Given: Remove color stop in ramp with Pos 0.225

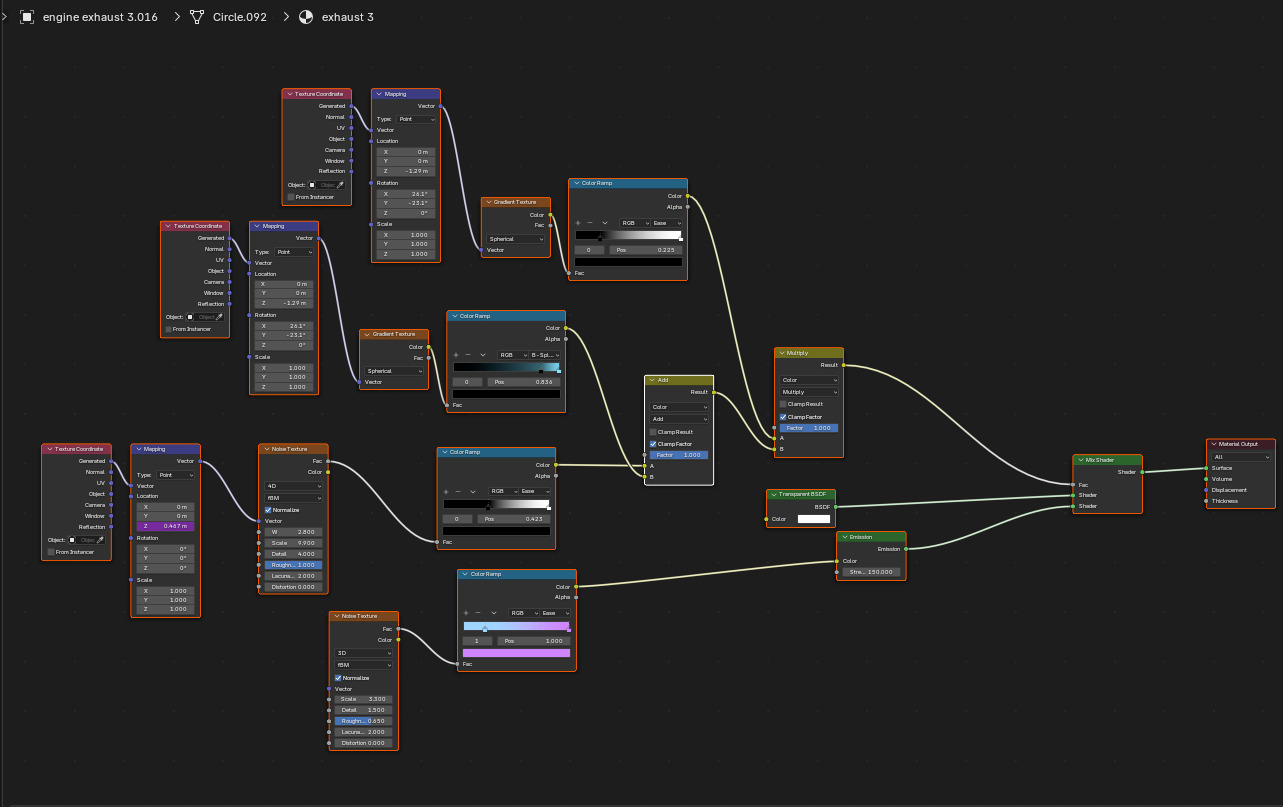Looking at the screenshot, I should 590,223.
